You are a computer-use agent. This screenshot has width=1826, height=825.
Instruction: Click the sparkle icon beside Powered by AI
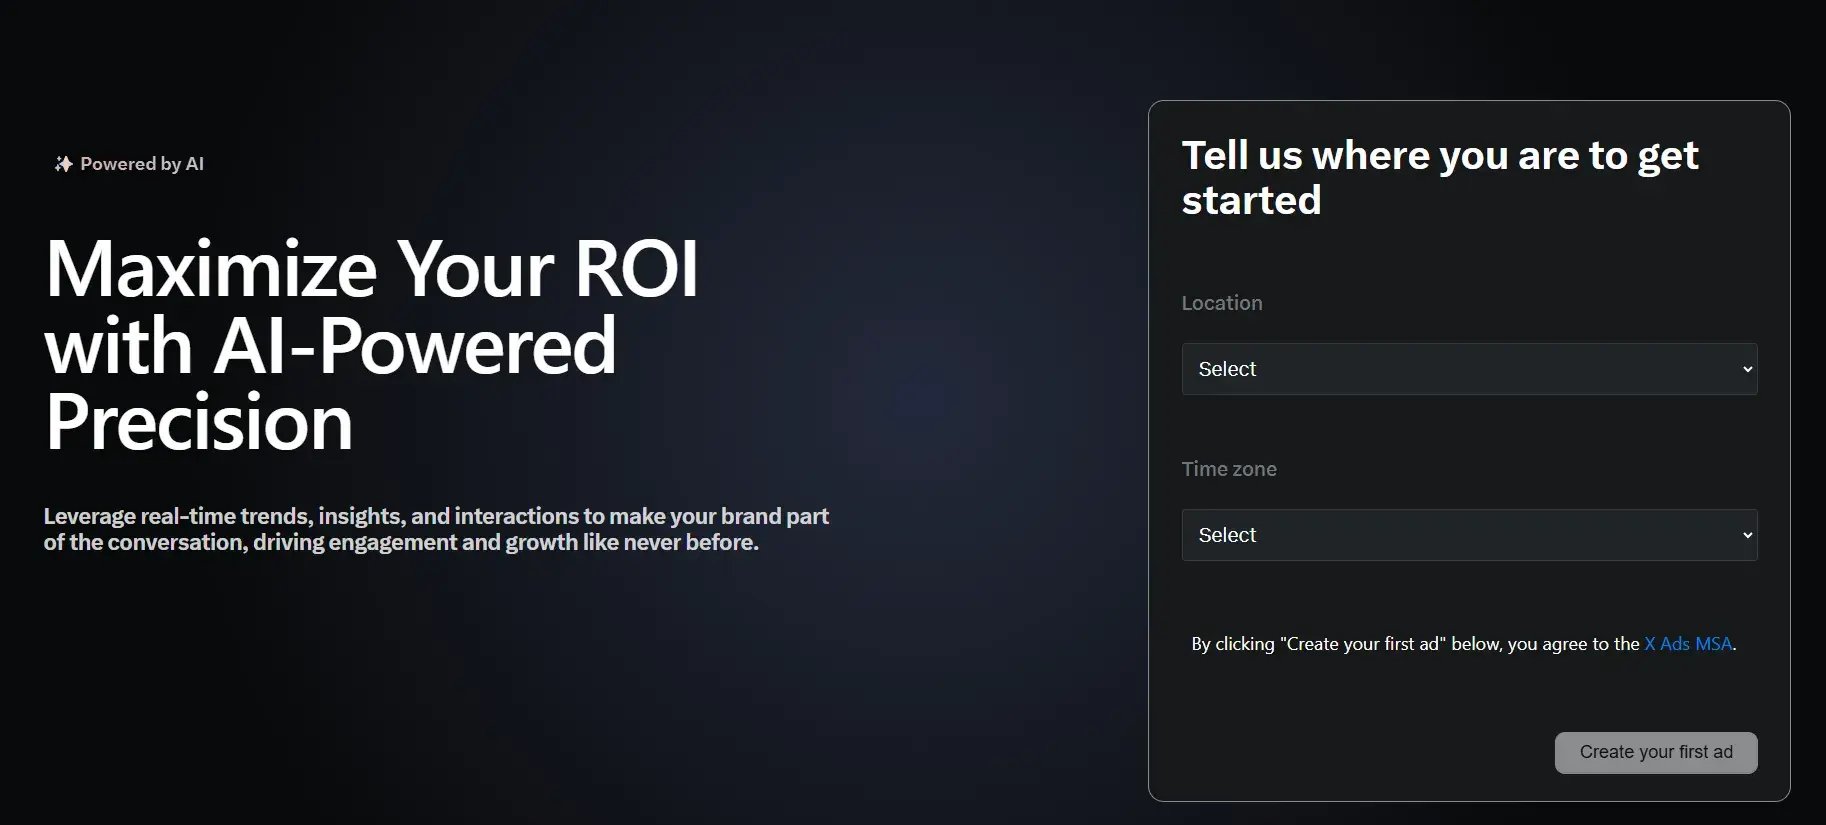[63, 164]
